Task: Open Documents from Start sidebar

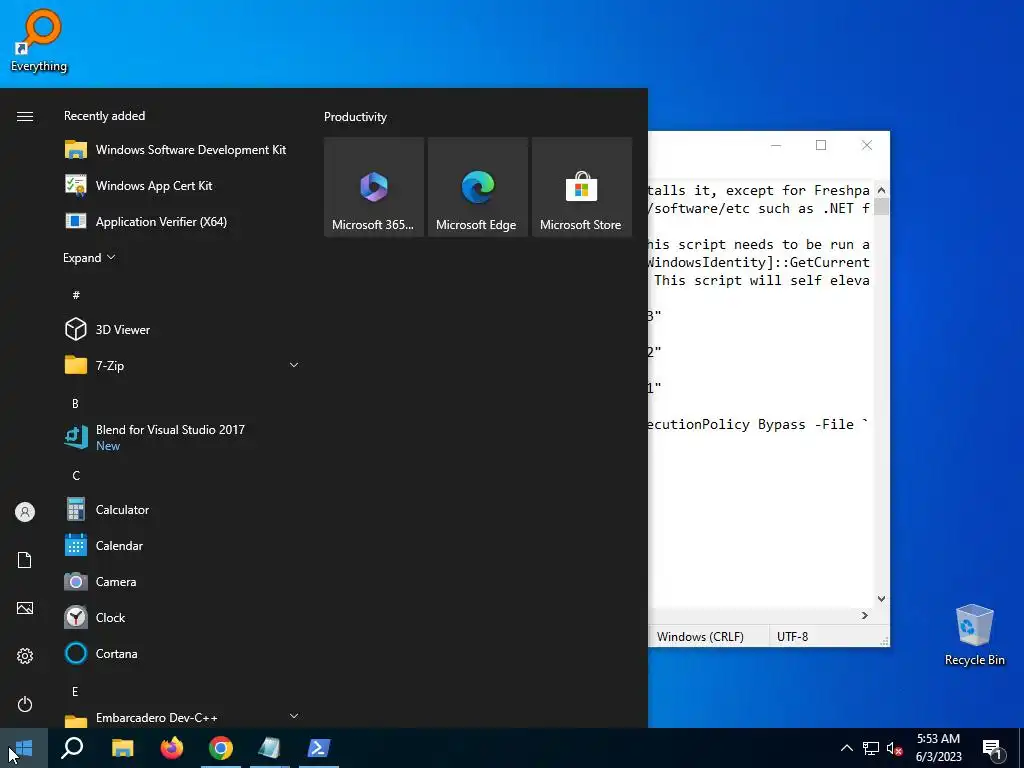Action: pos(25,560)
